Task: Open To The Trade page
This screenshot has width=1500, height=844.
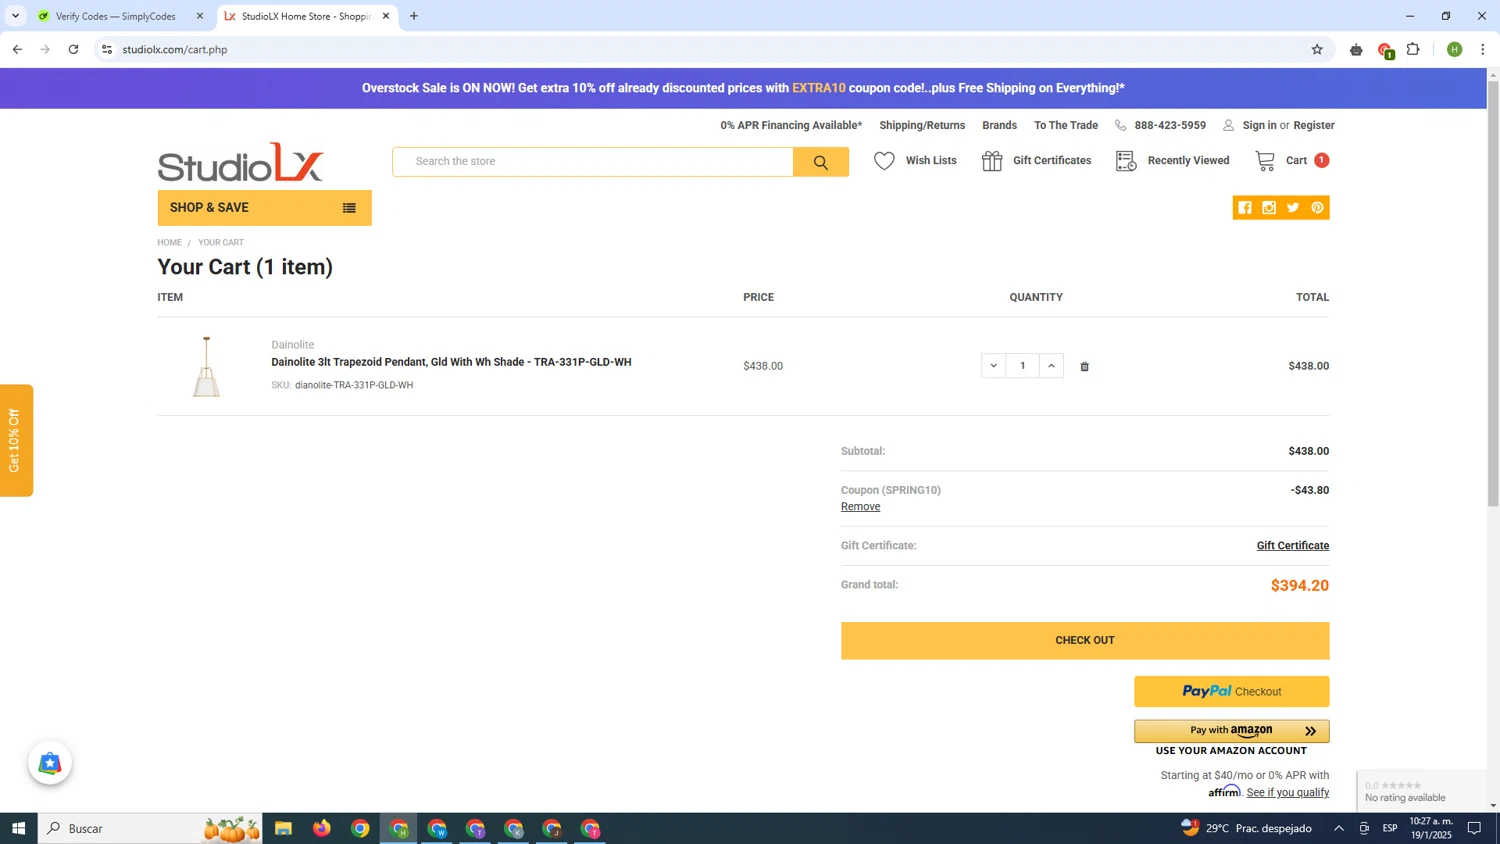Action: (1065, 126)
